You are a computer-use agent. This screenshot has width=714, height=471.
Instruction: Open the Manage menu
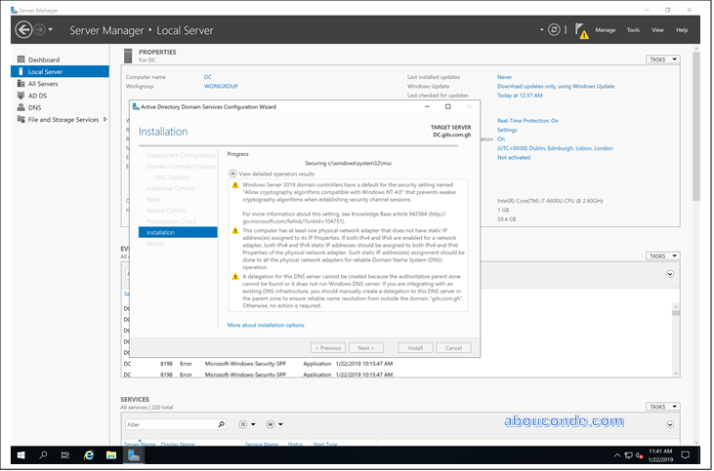(606, 30)
